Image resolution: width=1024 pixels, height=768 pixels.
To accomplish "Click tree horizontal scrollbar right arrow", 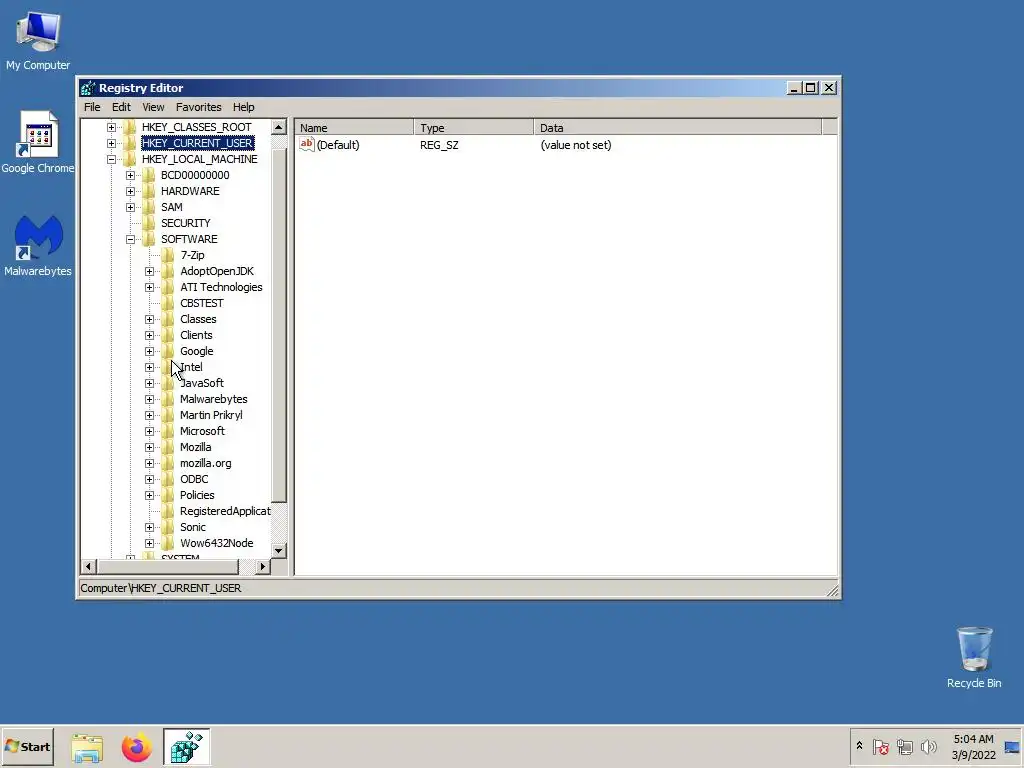I will pos(263,566).
